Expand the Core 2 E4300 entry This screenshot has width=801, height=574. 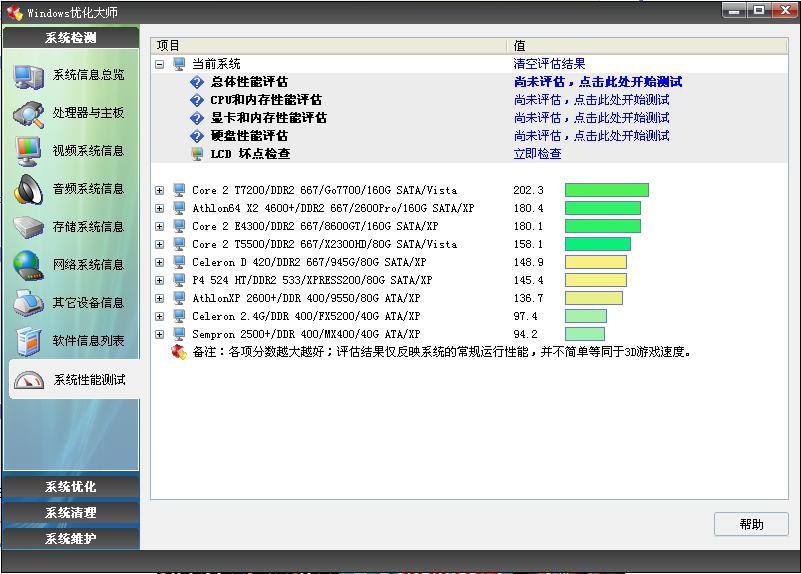[159, 226]
